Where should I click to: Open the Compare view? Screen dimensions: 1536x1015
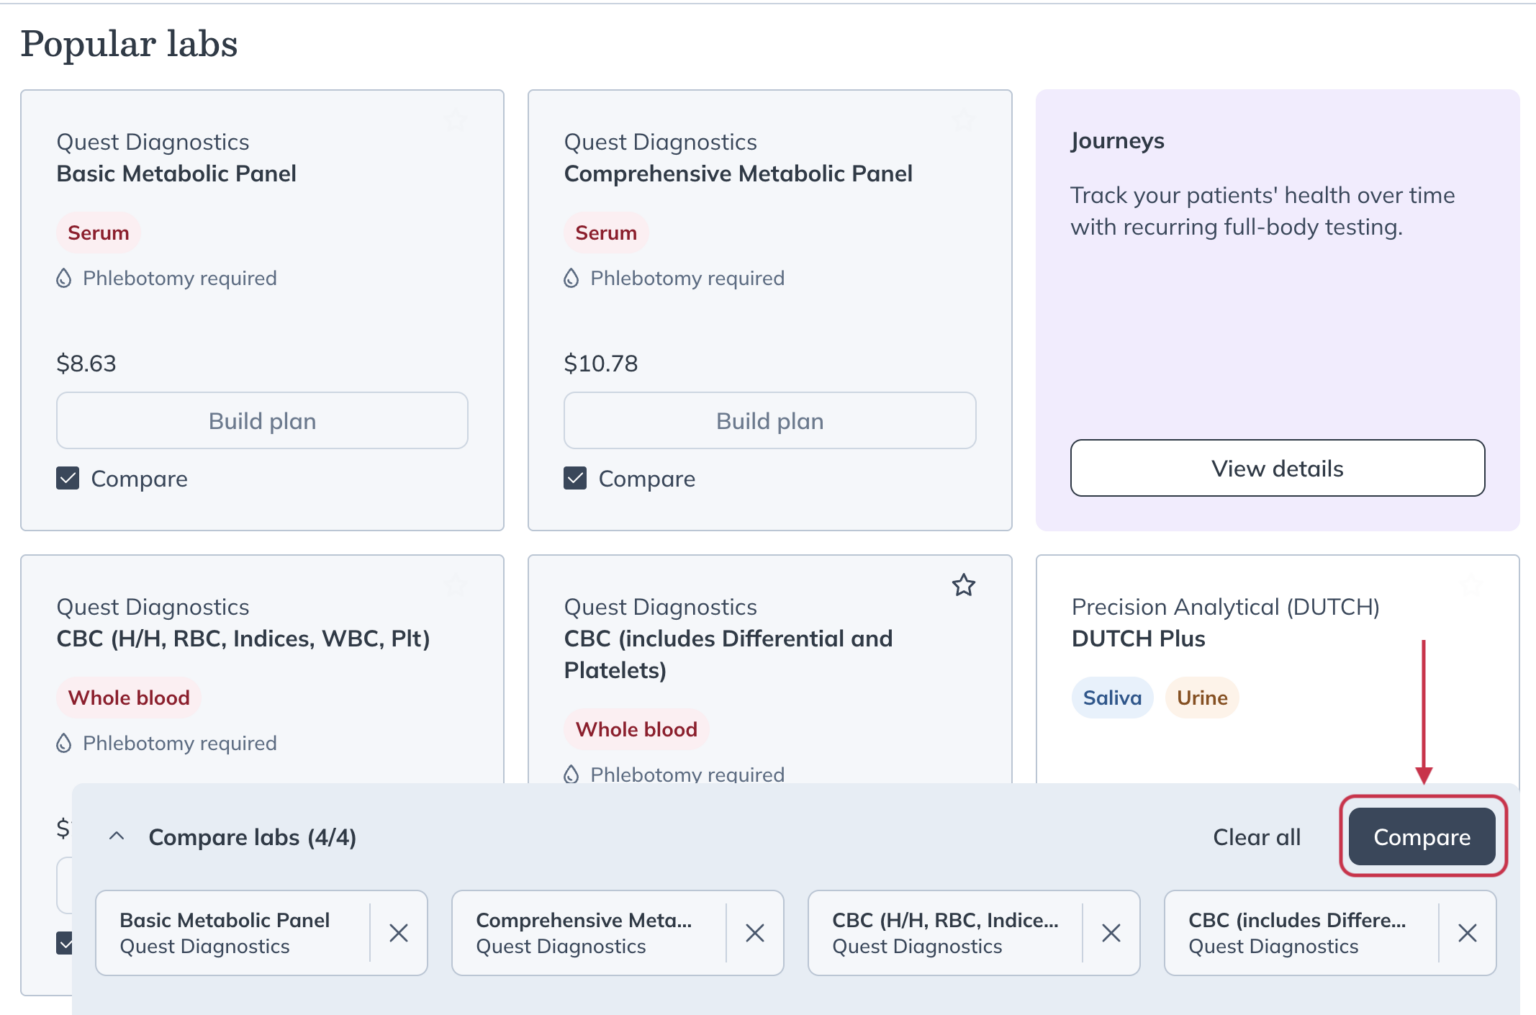tap(1422, 836)
